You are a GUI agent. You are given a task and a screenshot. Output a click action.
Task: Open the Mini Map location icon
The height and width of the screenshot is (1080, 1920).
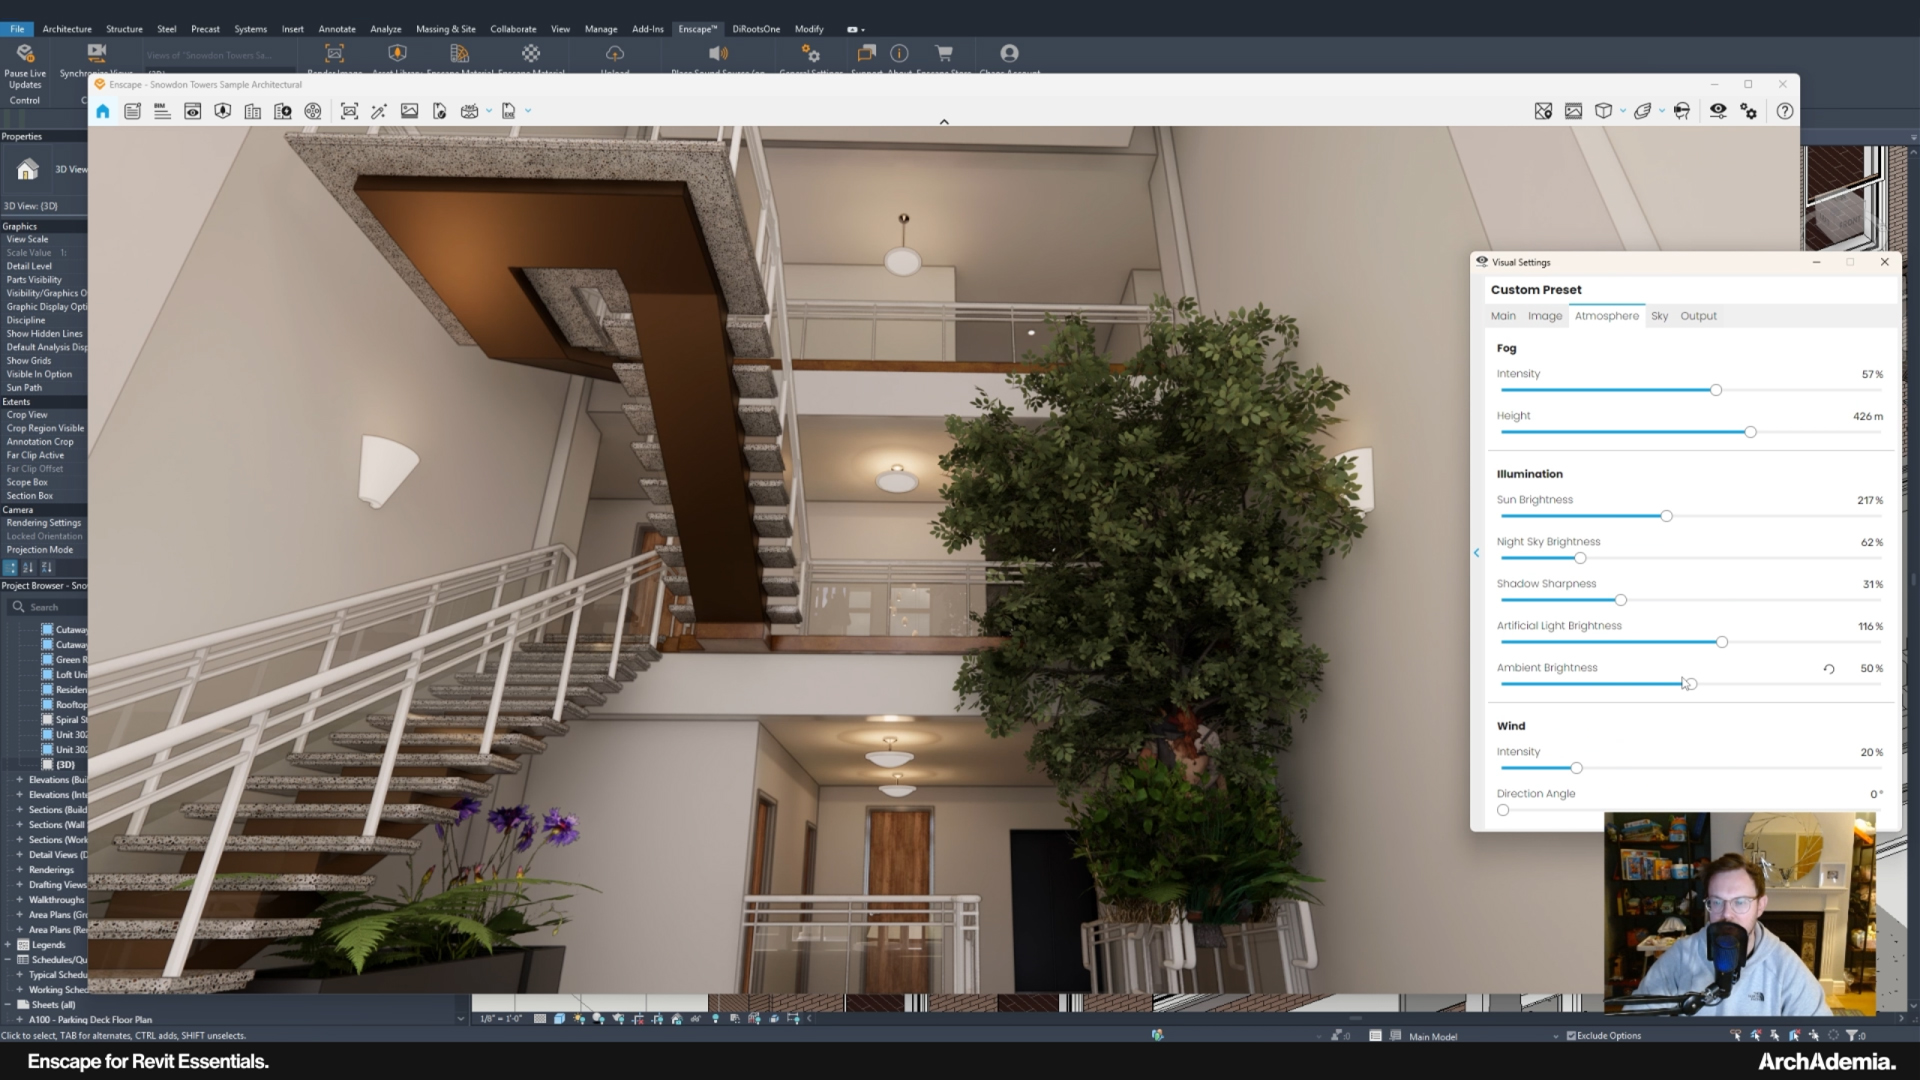pyautogui.click(x=1543, y=111)
